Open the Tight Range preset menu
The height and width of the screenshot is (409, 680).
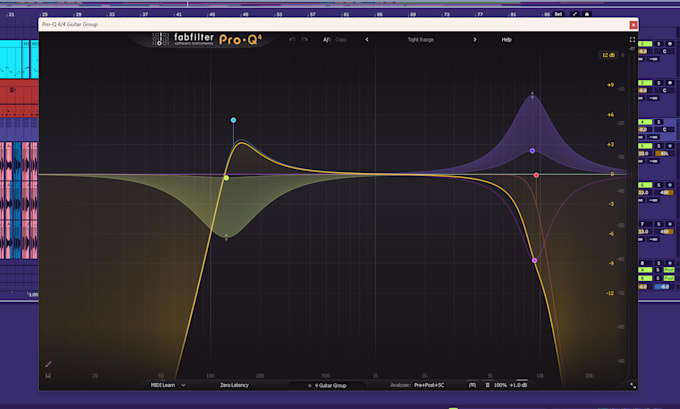pyautogui.click(x=421, y=39)
